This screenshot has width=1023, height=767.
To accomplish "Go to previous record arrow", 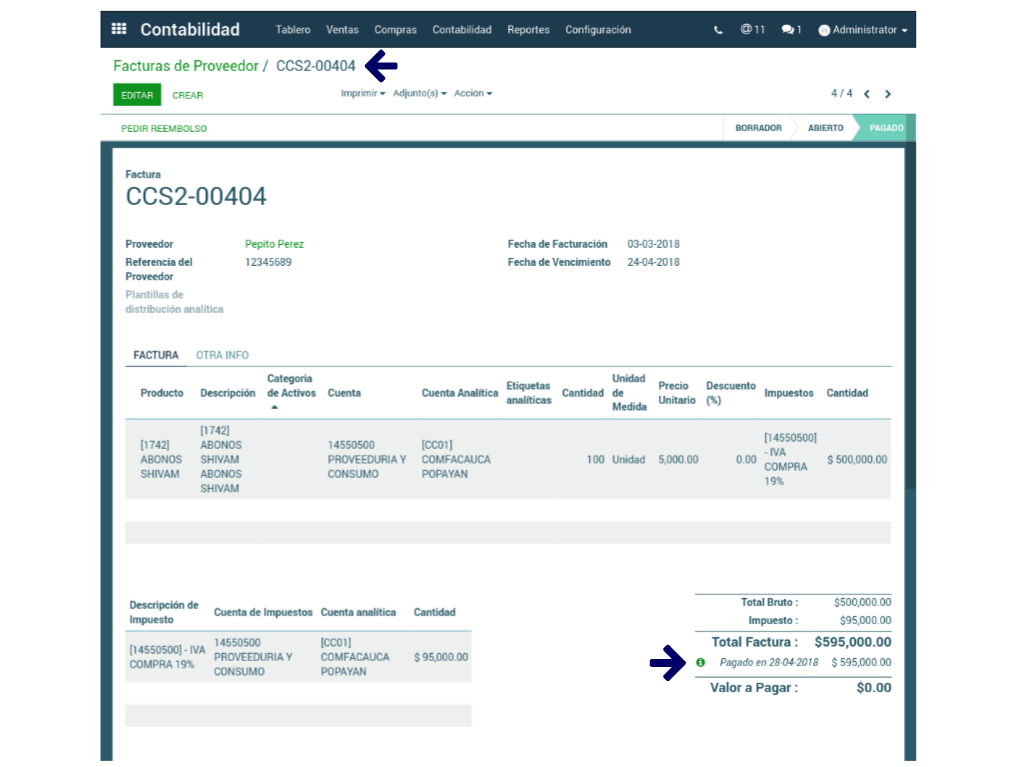I will (x=867, y=94).
